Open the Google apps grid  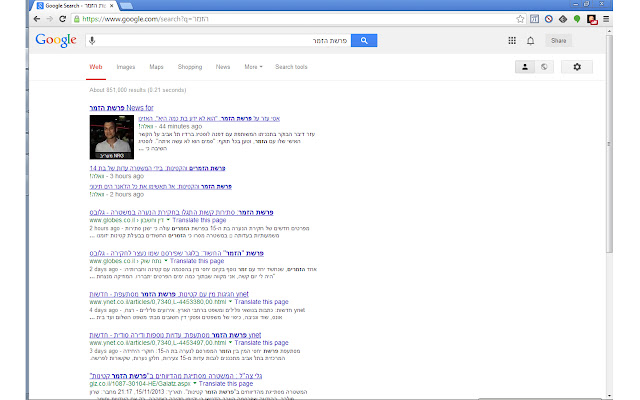point(512,40)
